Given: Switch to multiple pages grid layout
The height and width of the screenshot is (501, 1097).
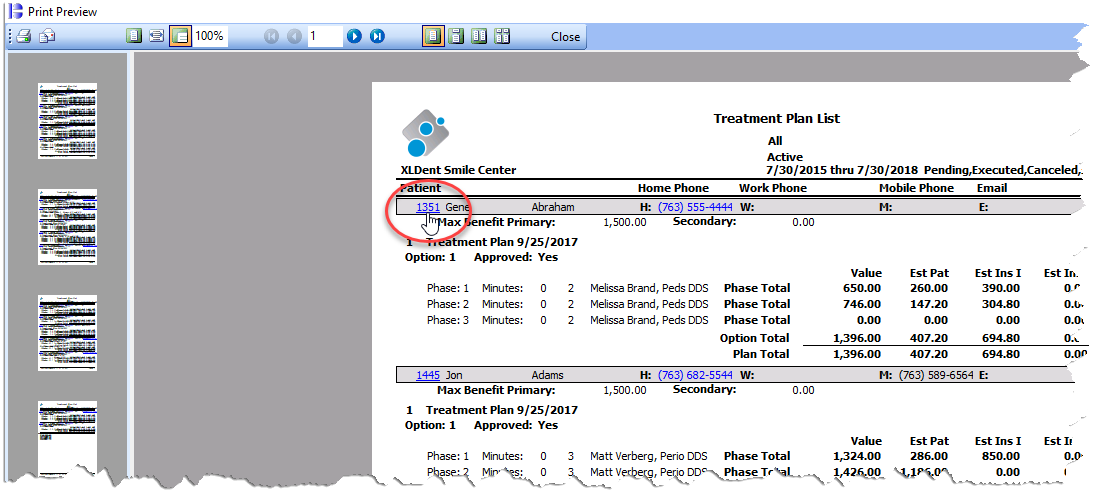Looking at the screenshot, I should pos(502,37).
